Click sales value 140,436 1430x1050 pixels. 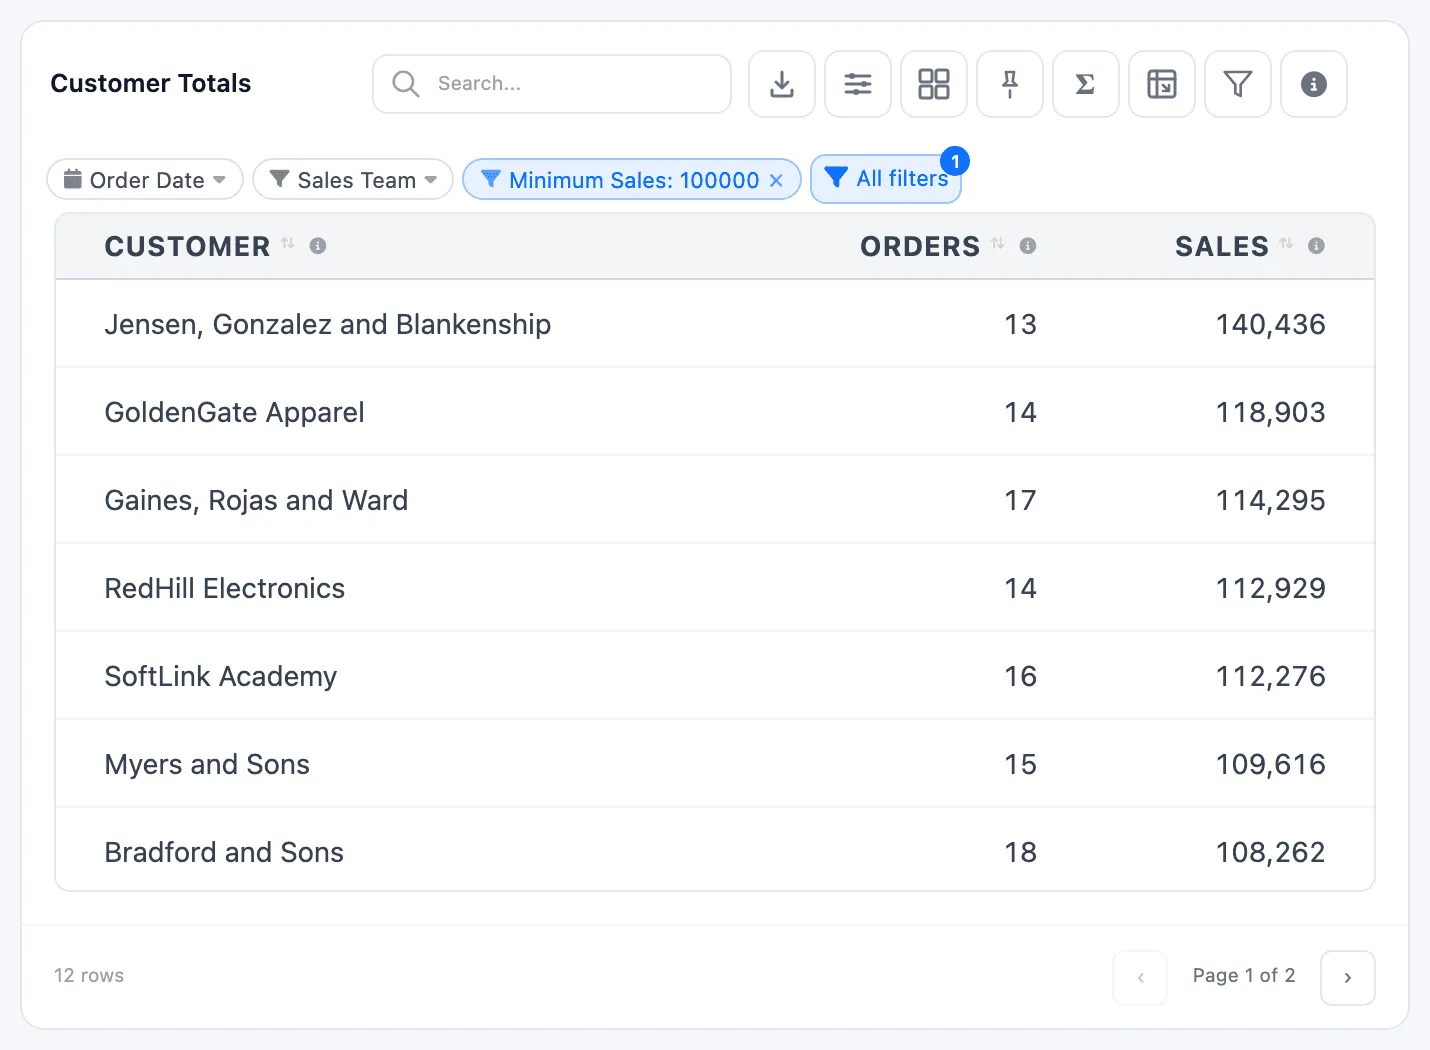point(1270,324)
